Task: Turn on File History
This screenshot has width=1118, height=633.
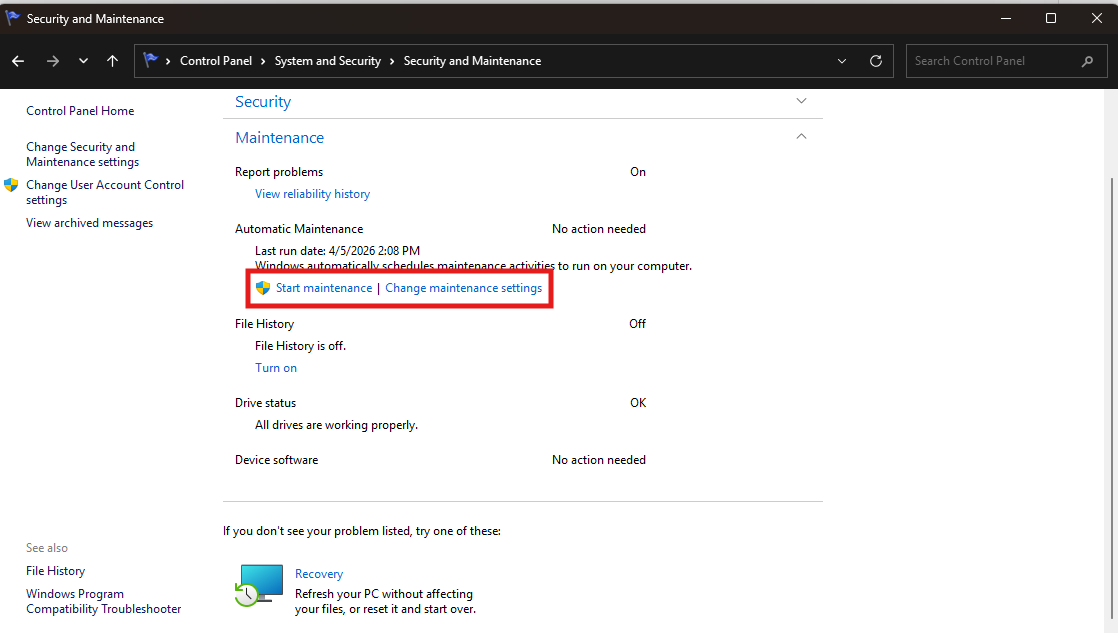Action: coord(276,368)
